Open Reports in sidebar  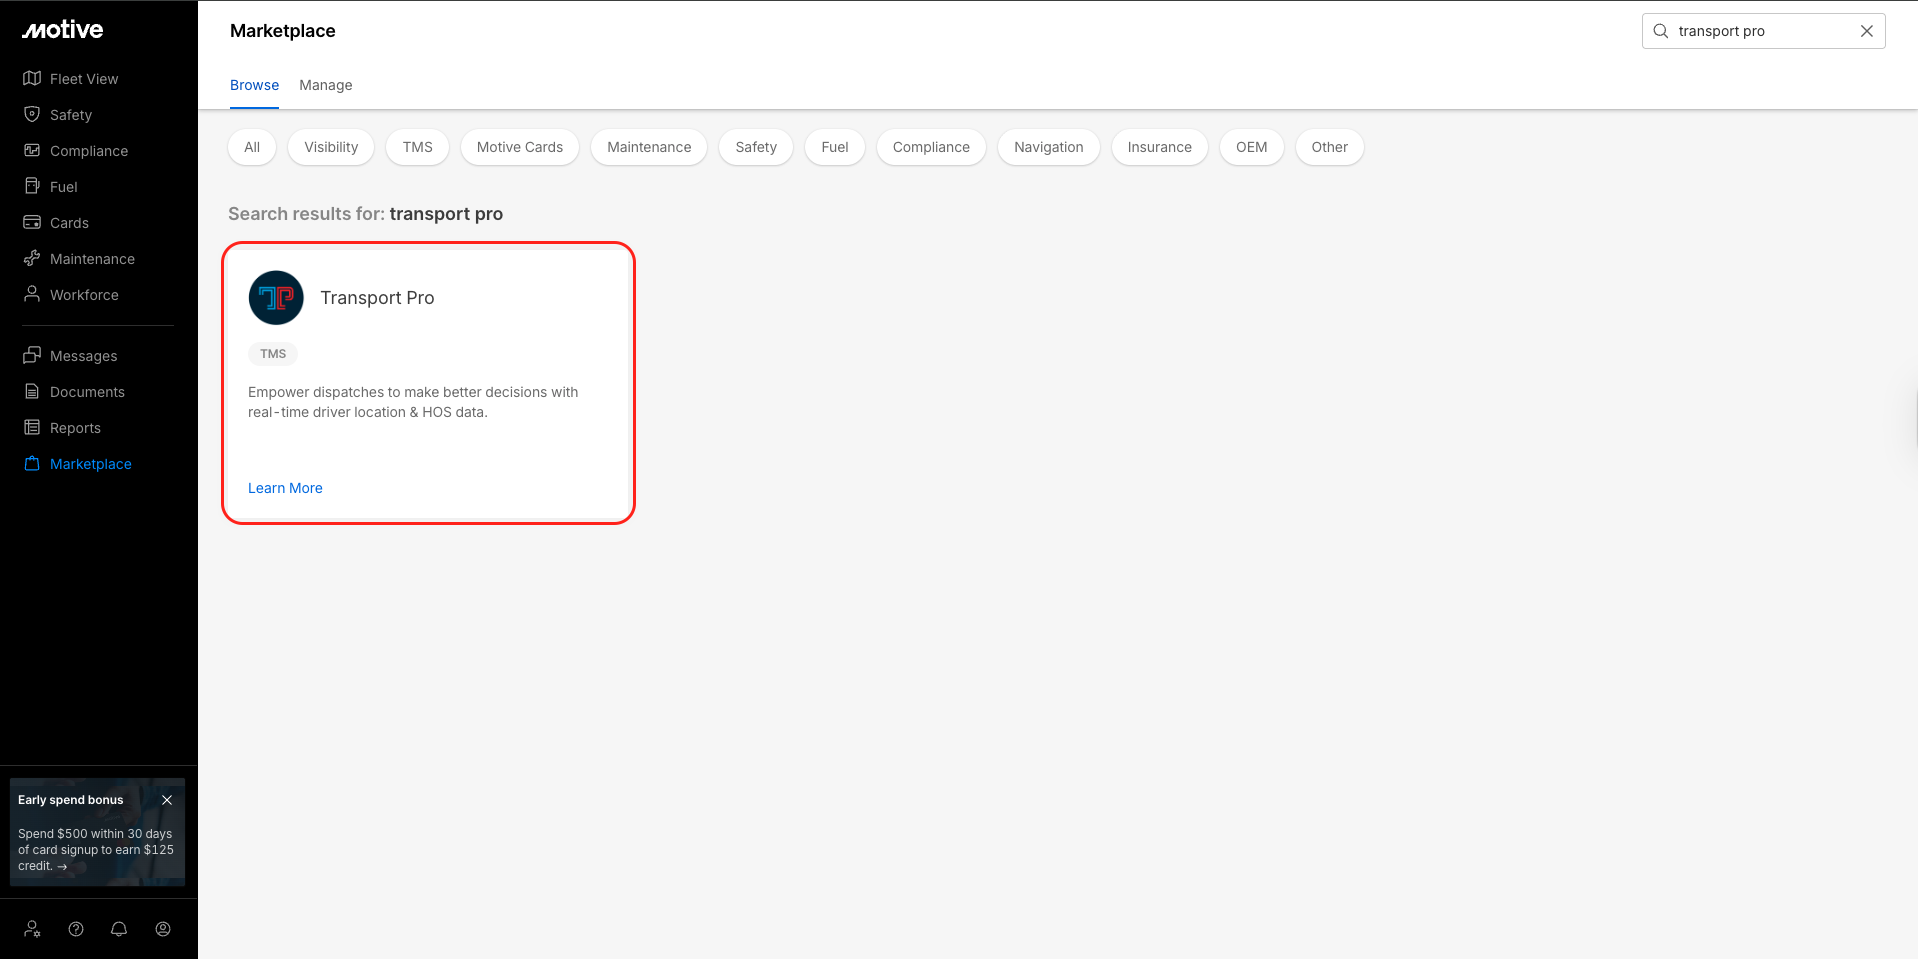(75, 428)
